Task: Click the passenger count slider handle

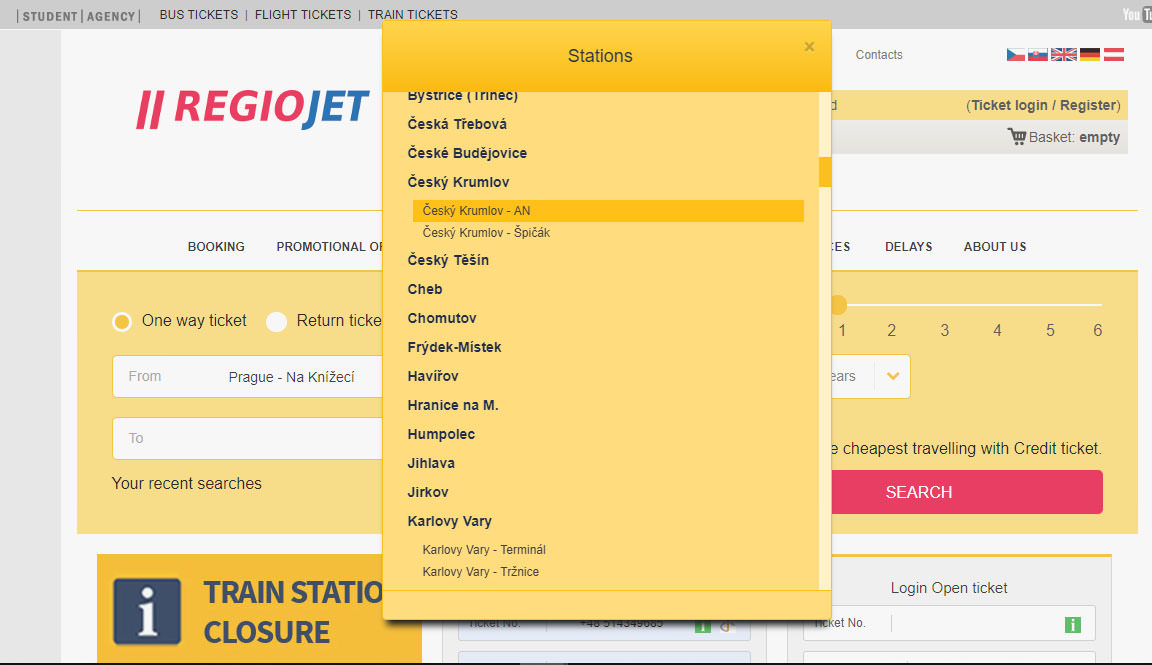Action: (x=838, y=305)
